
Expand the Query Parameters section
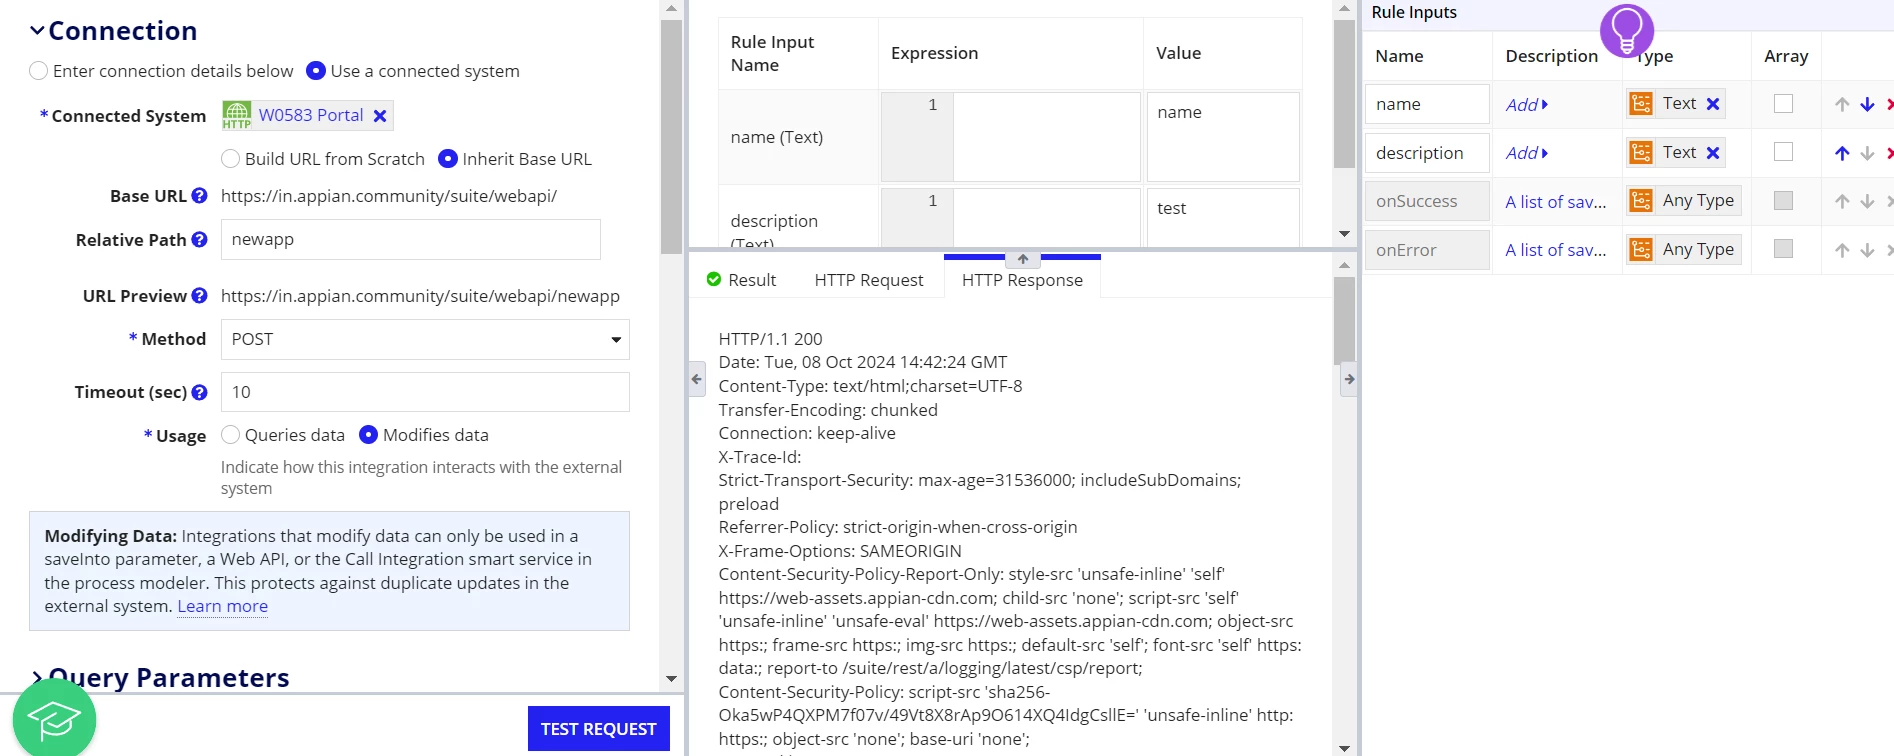(x=37, y=678)
